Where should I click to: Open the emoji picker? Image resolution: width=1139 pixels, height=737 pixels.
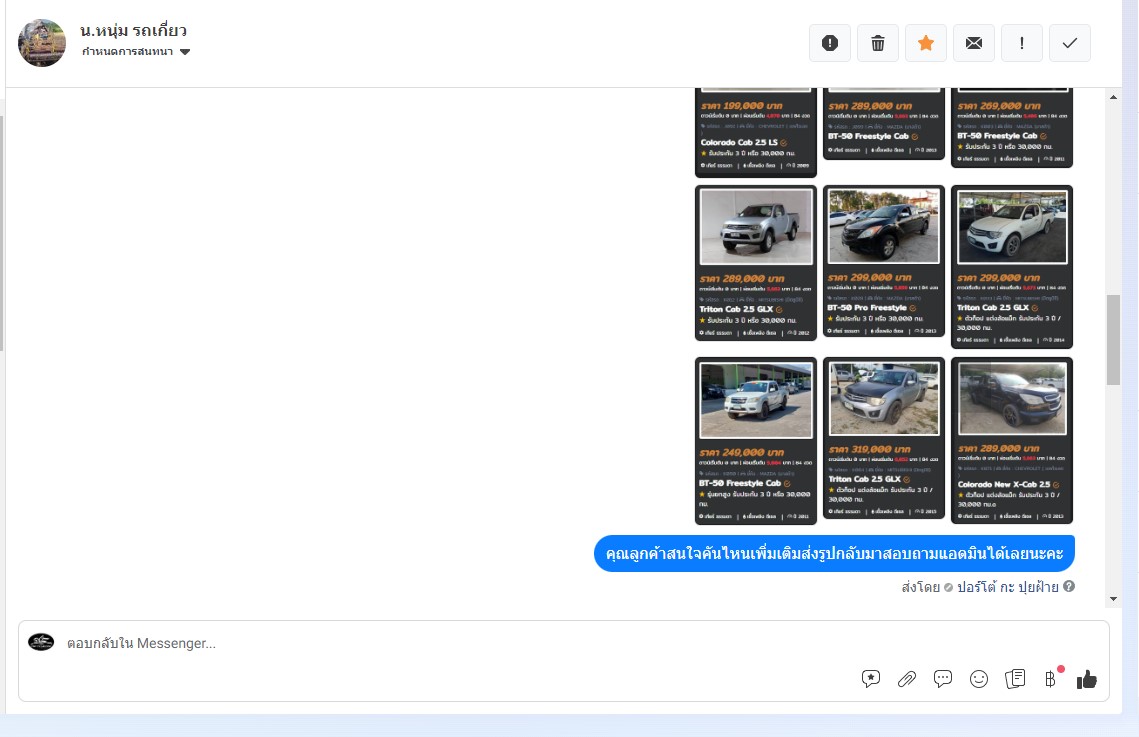(979, 679)
